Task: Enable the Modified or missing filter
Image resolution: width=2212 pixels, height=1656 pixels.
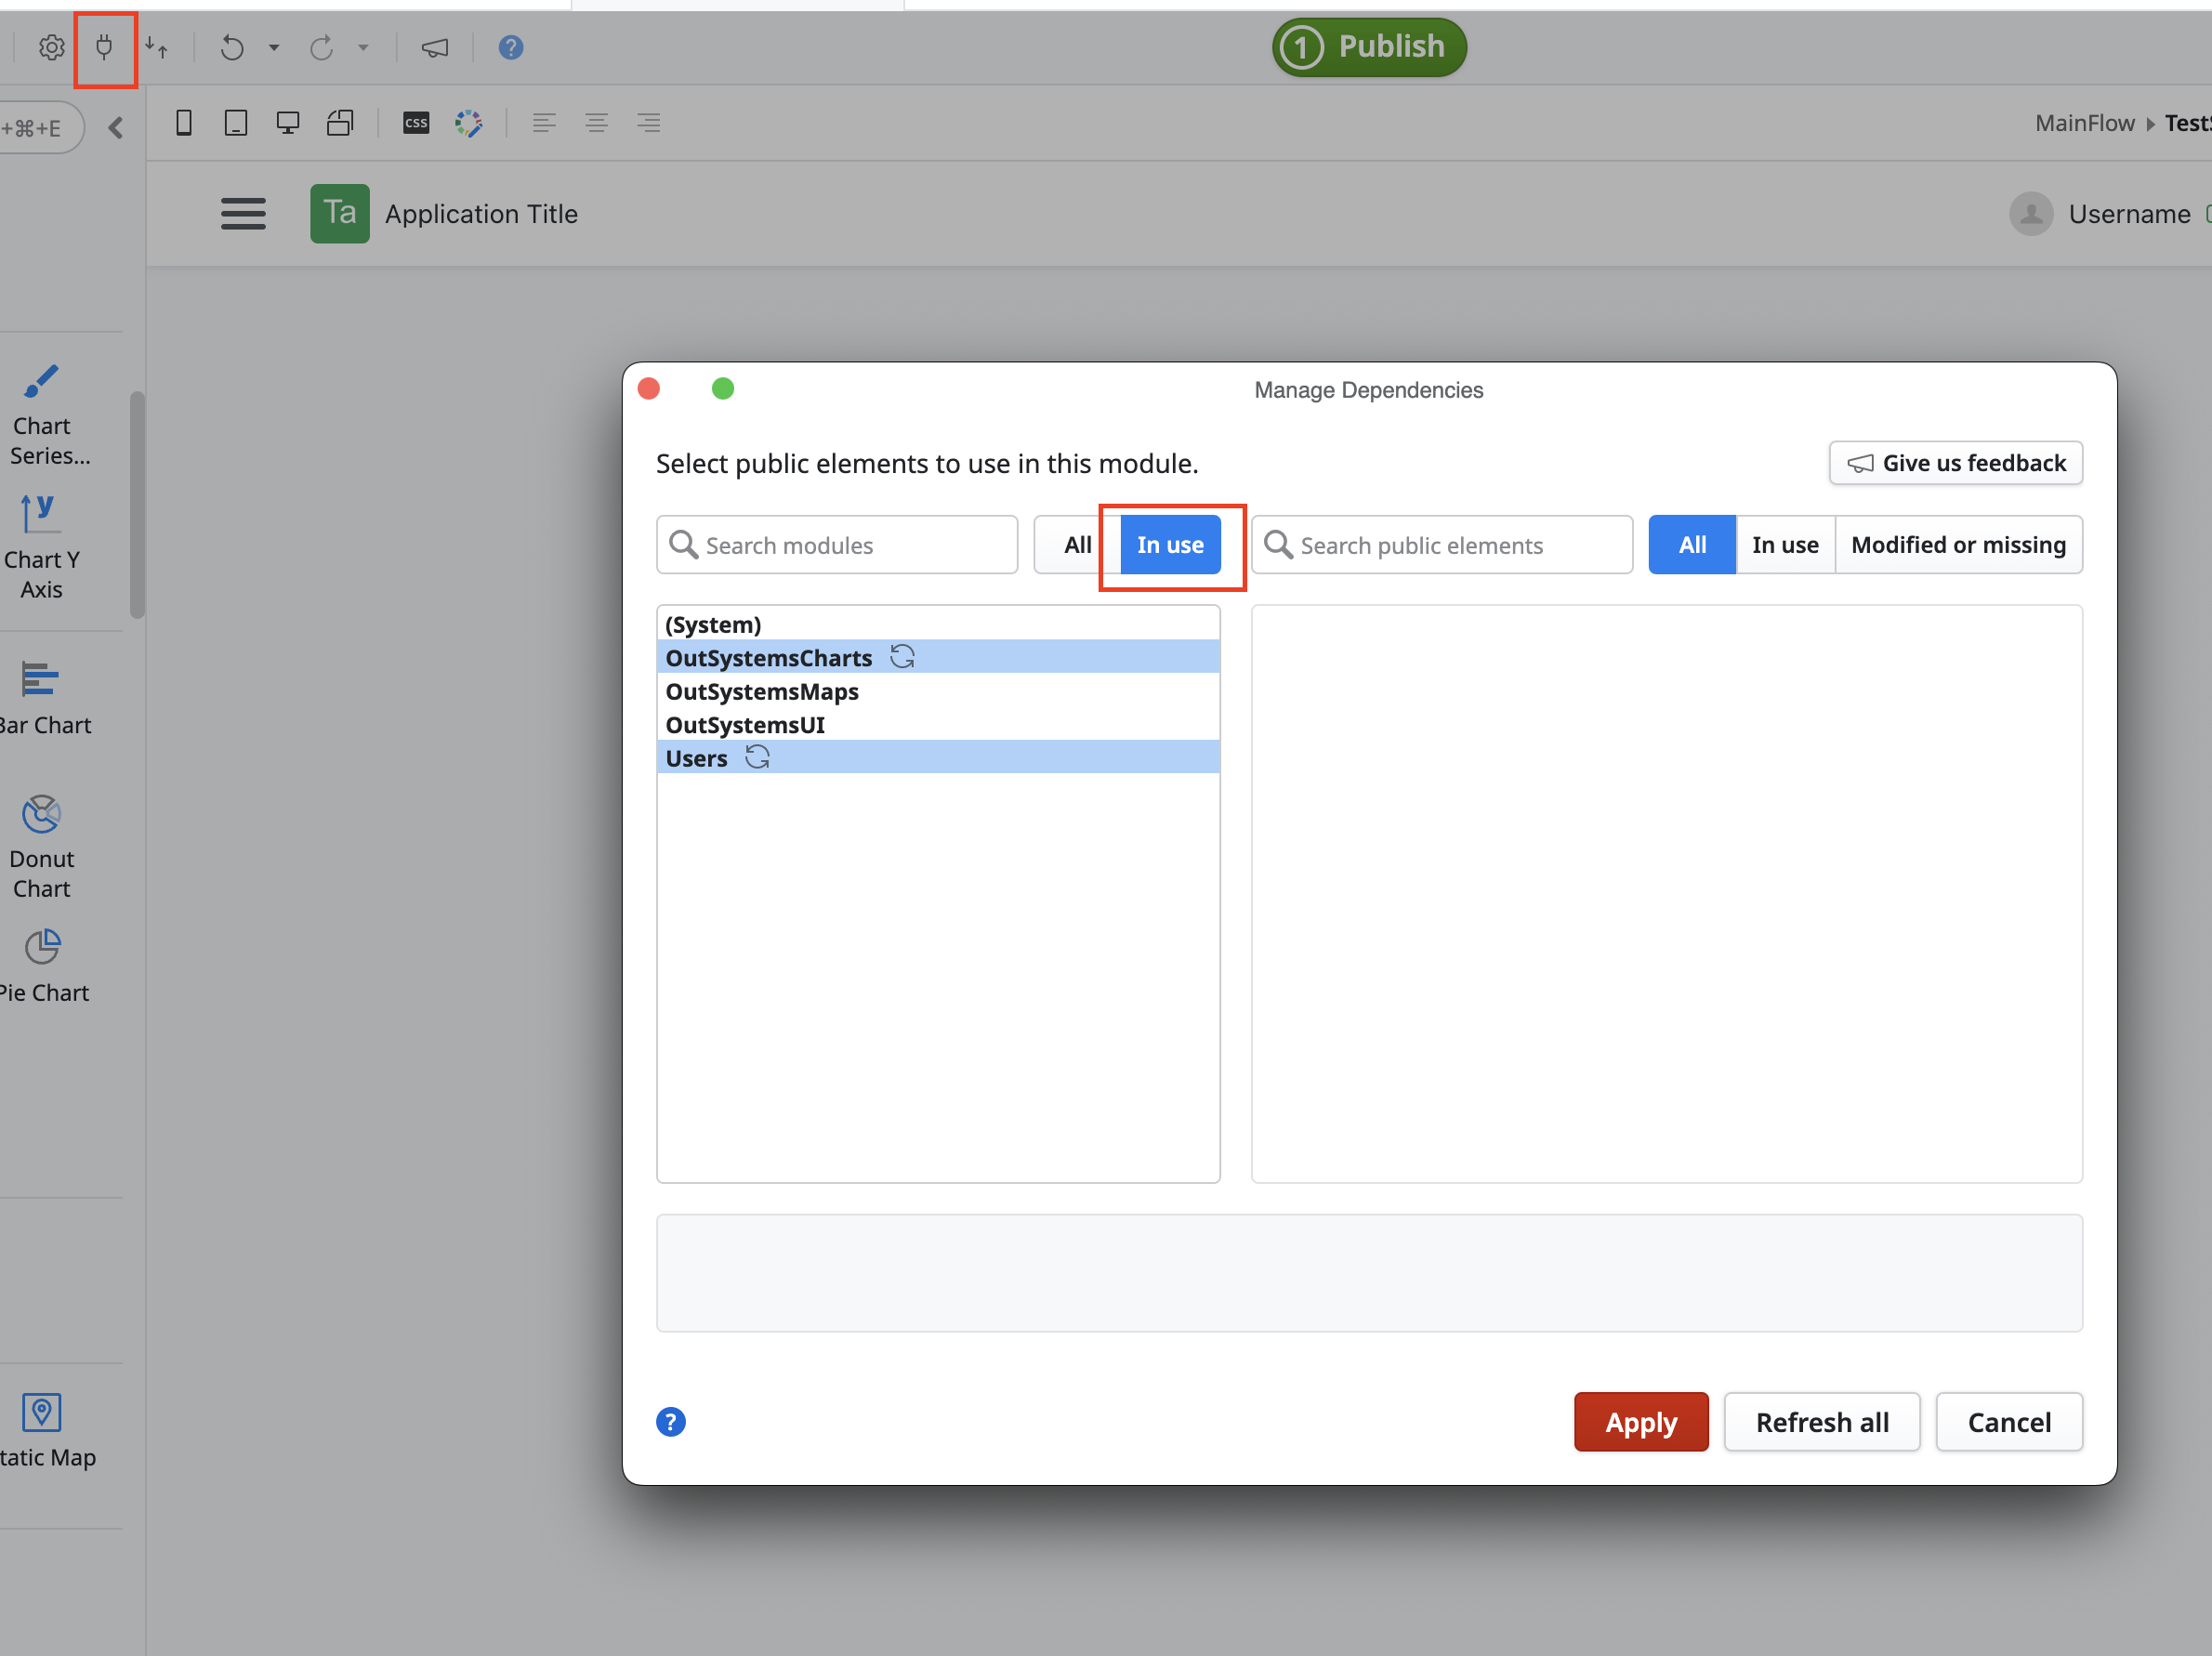Action: [1958, 544]
